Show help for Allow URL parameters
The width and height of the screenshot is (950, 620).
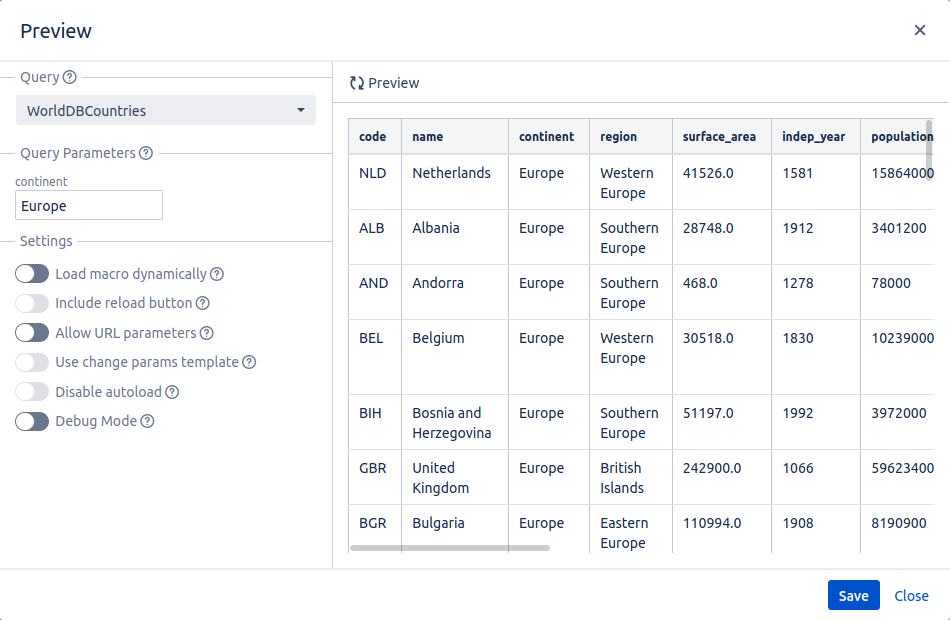click(207, 333)
